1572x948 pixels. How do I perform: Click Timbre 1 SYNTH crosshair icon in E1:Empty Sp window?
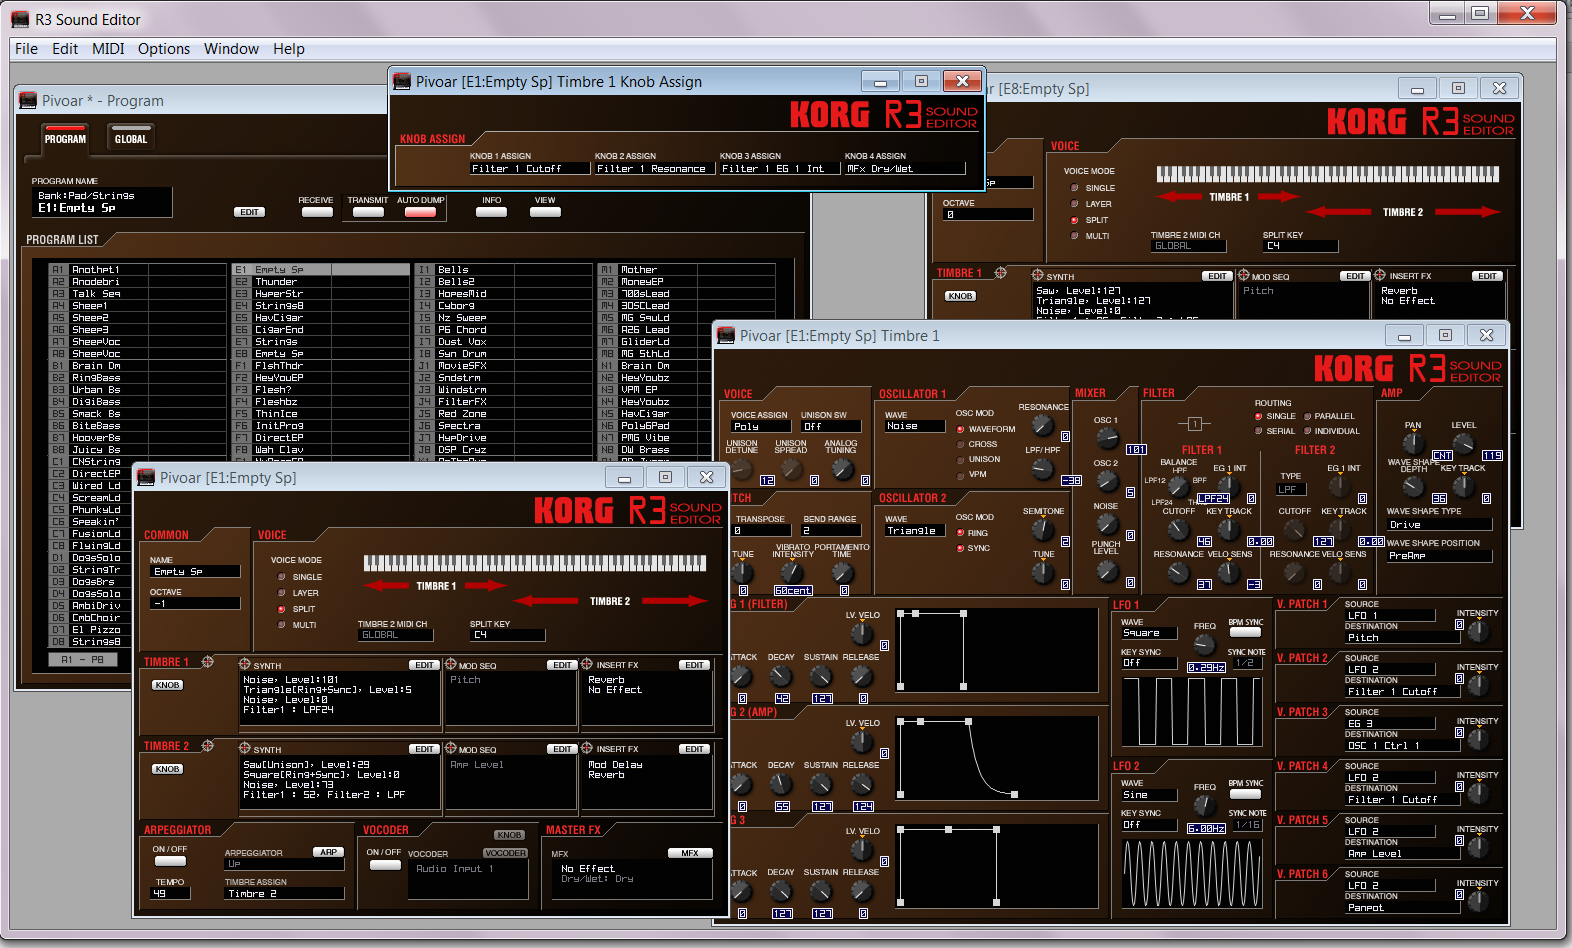[245, 664]
